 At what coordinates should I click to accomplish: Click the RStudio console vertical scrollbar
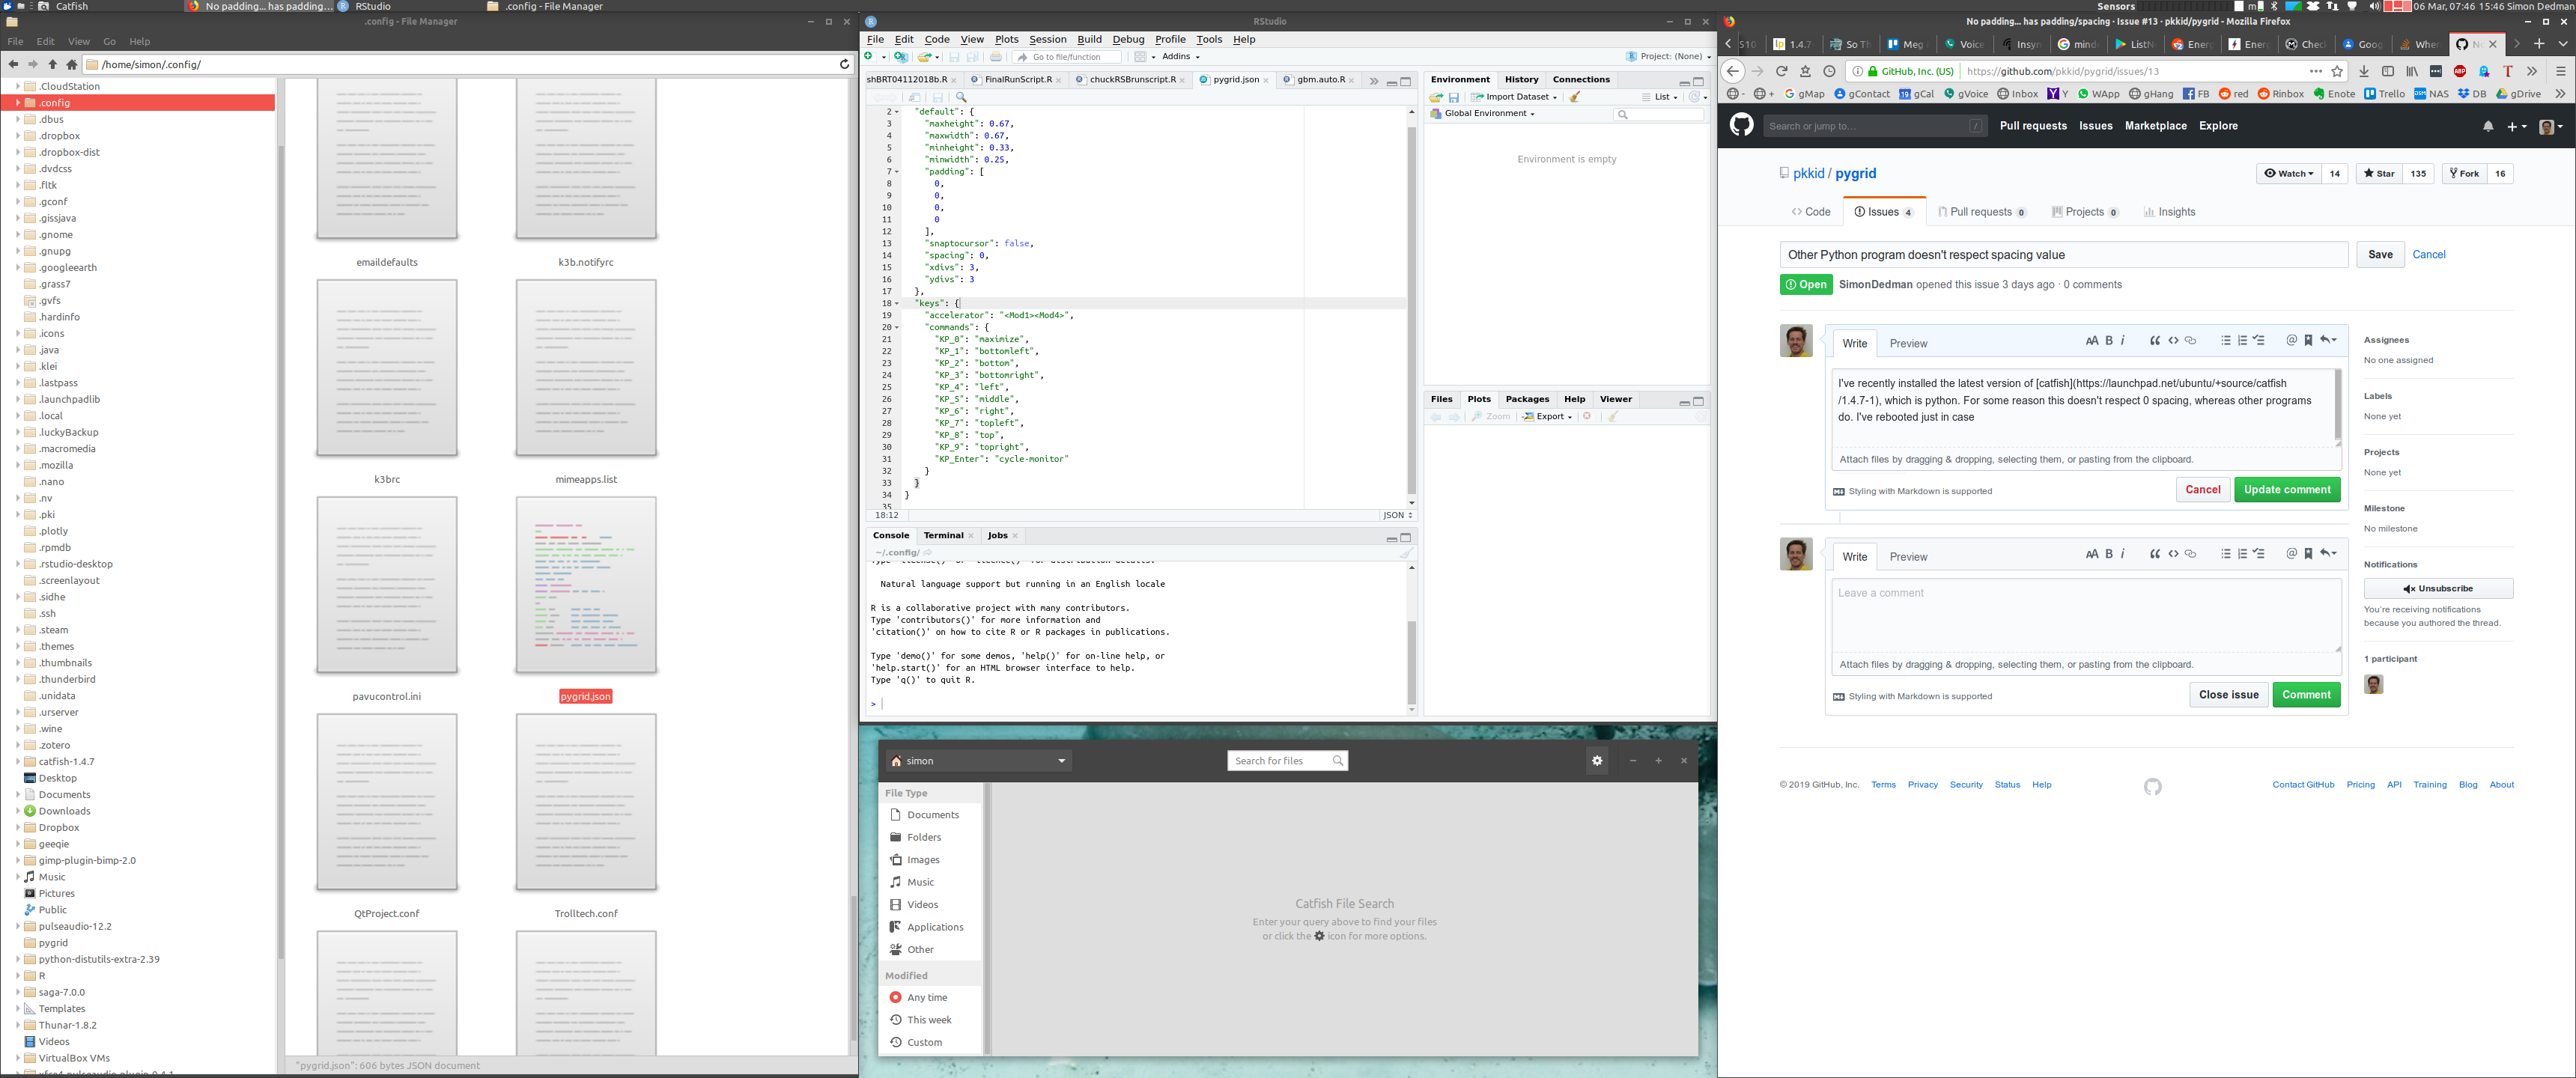pyautogui.click(x=1411, y=663)
